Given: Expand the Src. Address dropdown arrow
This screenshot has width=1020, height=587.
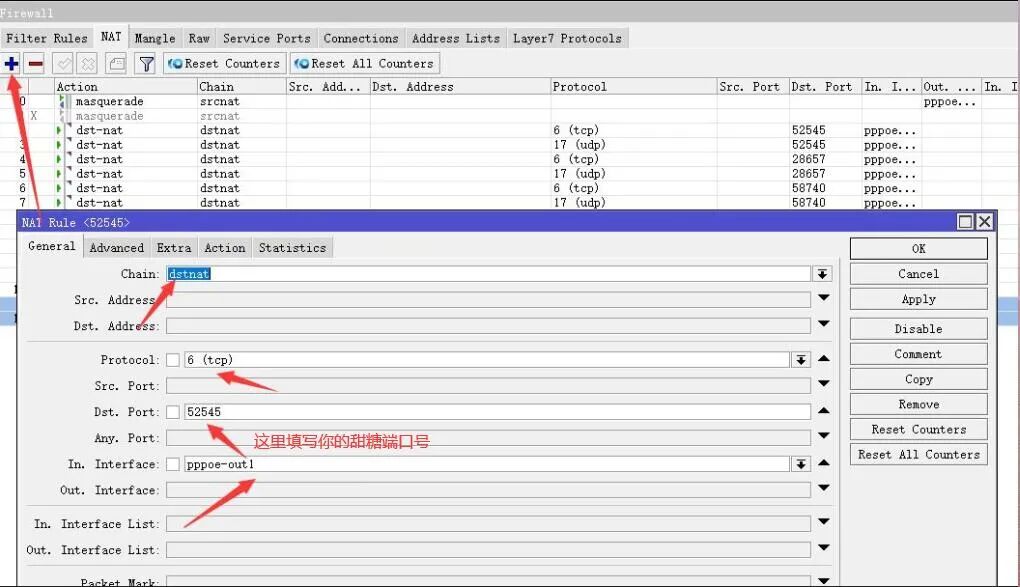Looking at the screenshot, I should 822,299.
